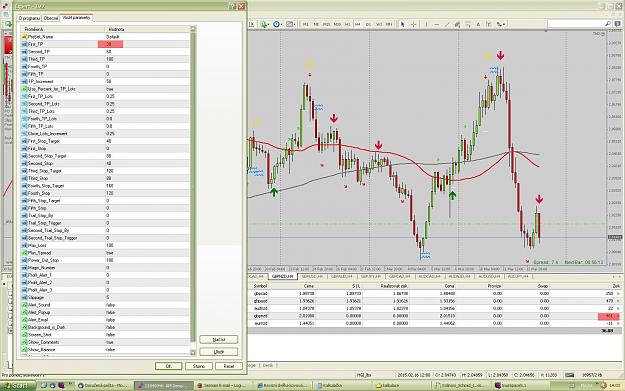The height and width of the screenshot is (391, 625).
Task: Open the periods clock dropdown
Action: (277, 24)
